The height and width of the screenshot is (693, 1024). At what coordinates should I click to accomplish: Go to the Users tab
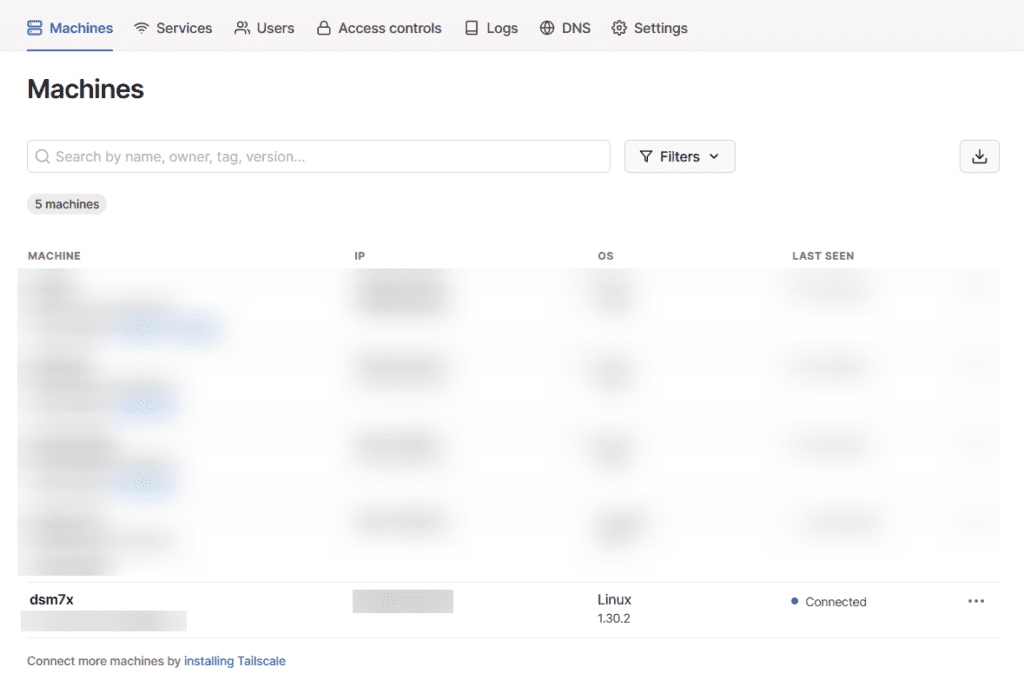click(x=264, y=28)
